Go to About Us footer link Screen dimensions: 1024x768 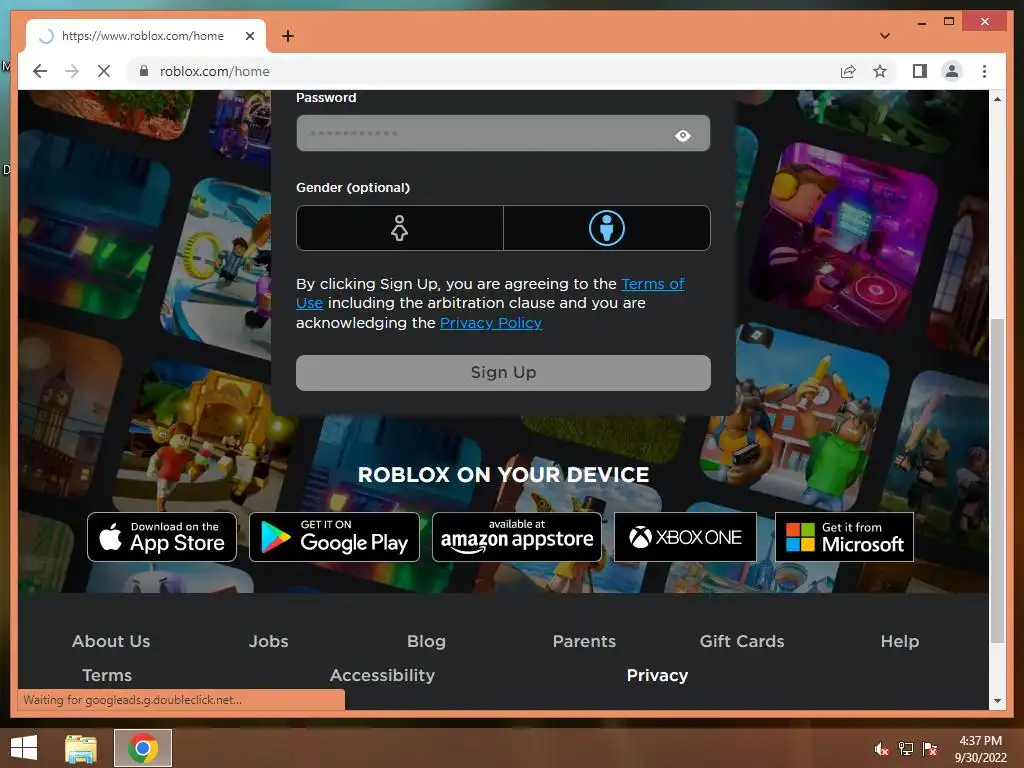111,641
